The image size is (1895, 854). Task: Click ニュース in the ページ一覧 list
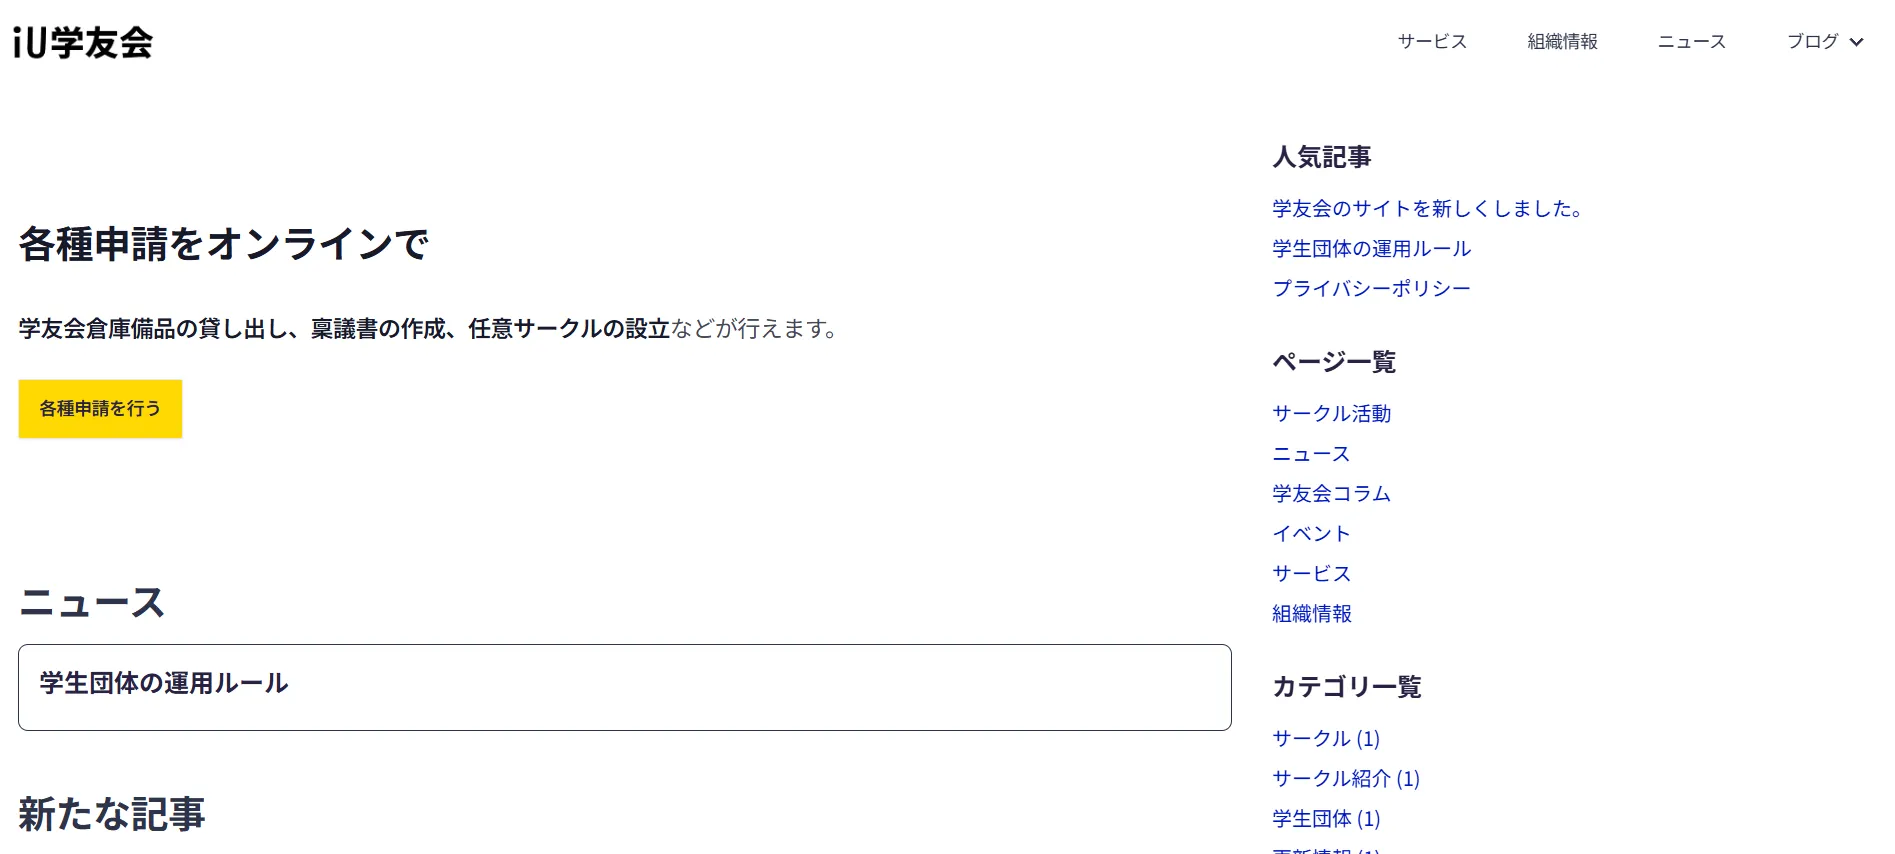[1311, 454]
